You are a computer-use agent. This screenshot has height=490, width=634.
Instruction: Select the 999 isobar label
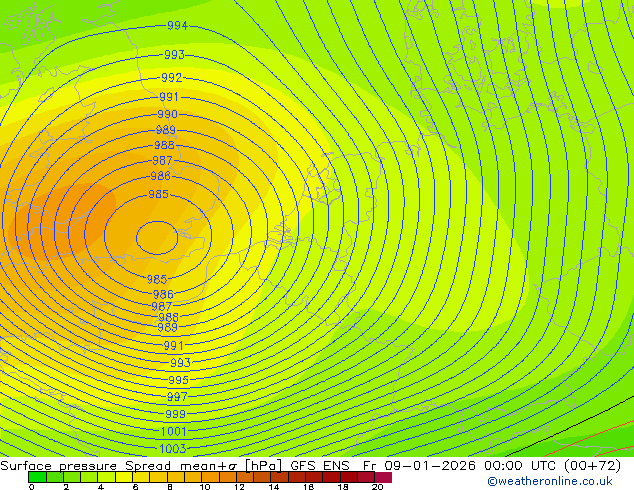[175, 414]
